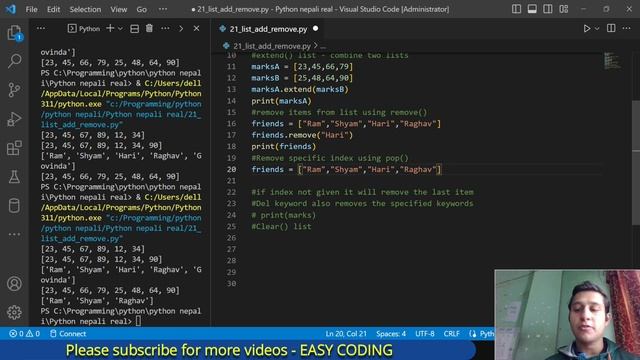Viewport: 640px width, 360px height.
Task: Open the run options dropdown arrow
Action: click(x=597, y=29)
